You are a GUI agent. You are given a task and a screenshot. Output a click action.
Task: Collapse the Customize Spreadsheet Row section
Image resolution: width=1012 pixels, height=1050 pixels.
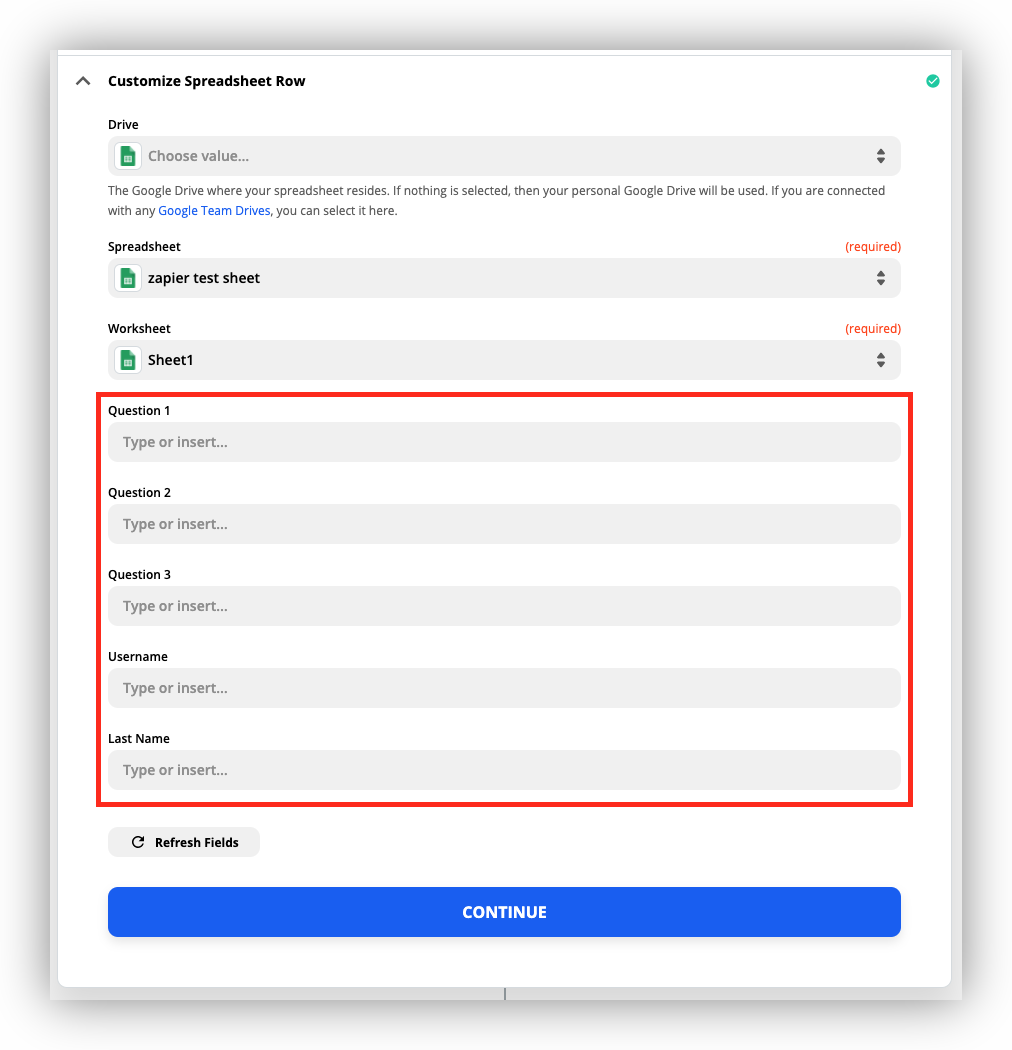coord(83,81)
